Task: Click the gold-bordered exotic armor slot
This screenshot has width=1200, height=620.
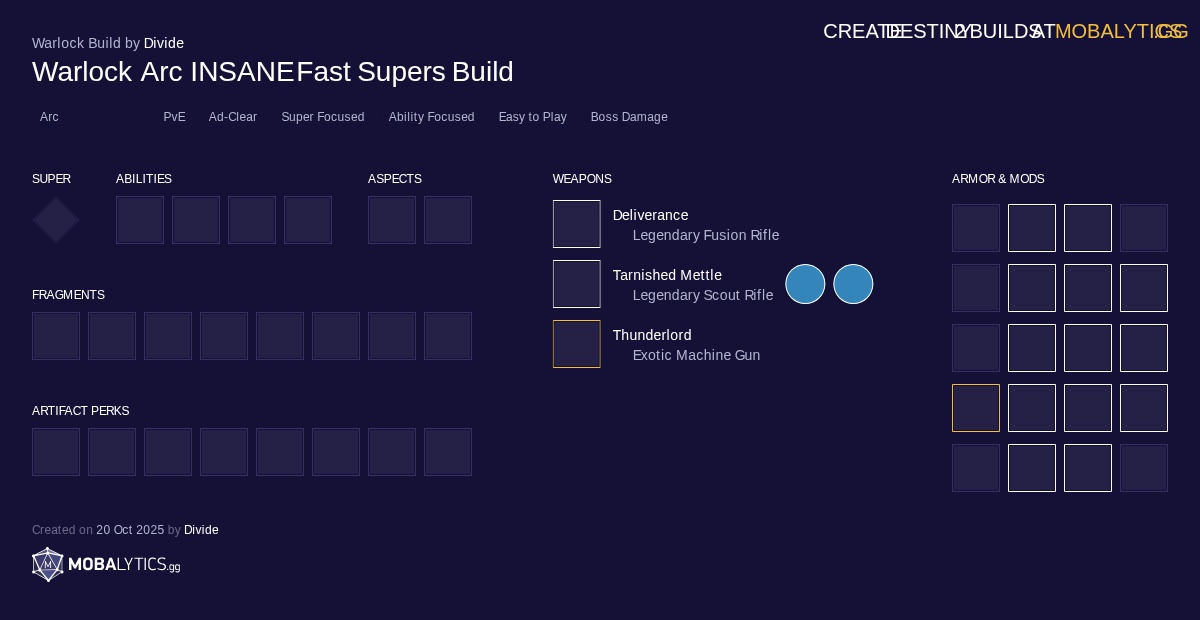Action: click(x=976, y=408)
